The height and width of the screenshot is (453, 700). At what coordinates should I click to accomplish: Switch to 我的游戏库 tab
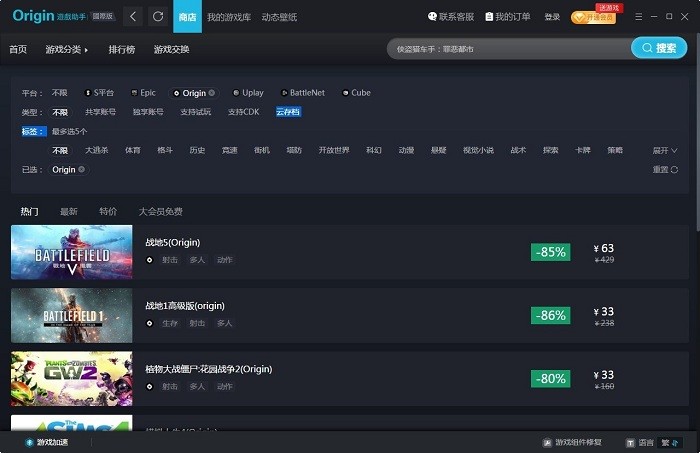tap(229, 17)
